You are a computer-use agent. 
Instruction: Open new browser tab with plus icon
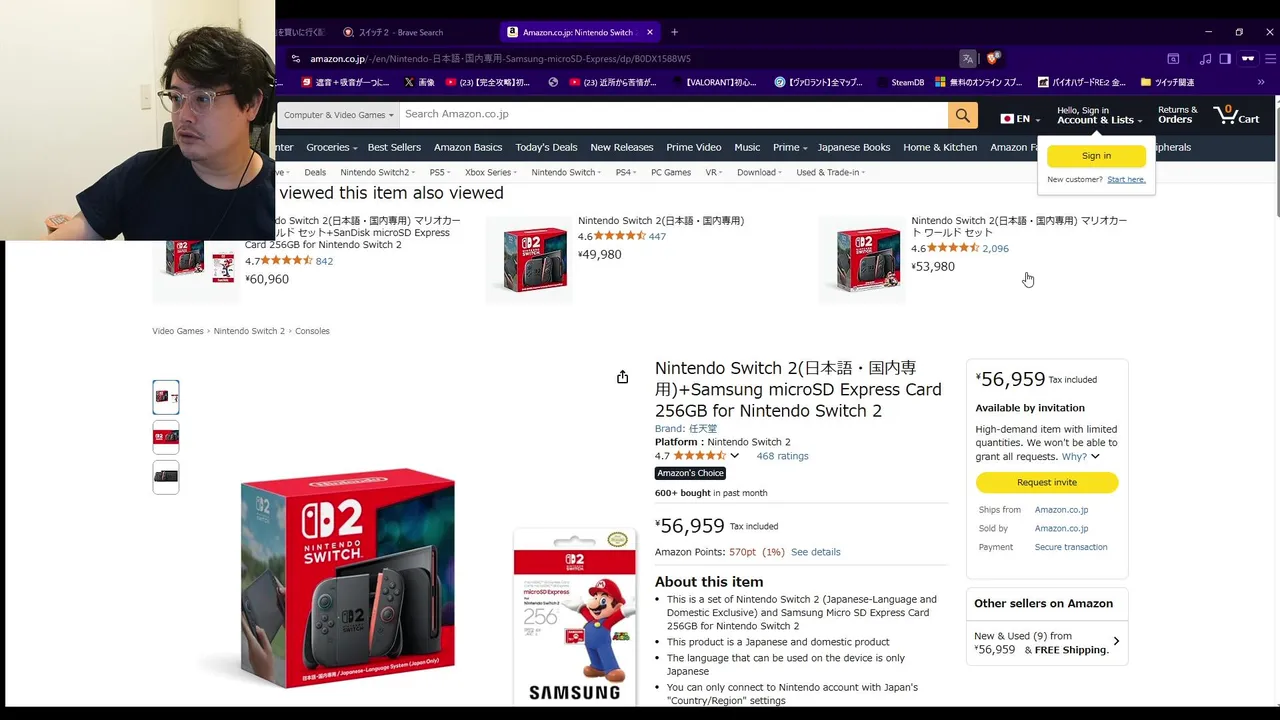pos(674,32)
